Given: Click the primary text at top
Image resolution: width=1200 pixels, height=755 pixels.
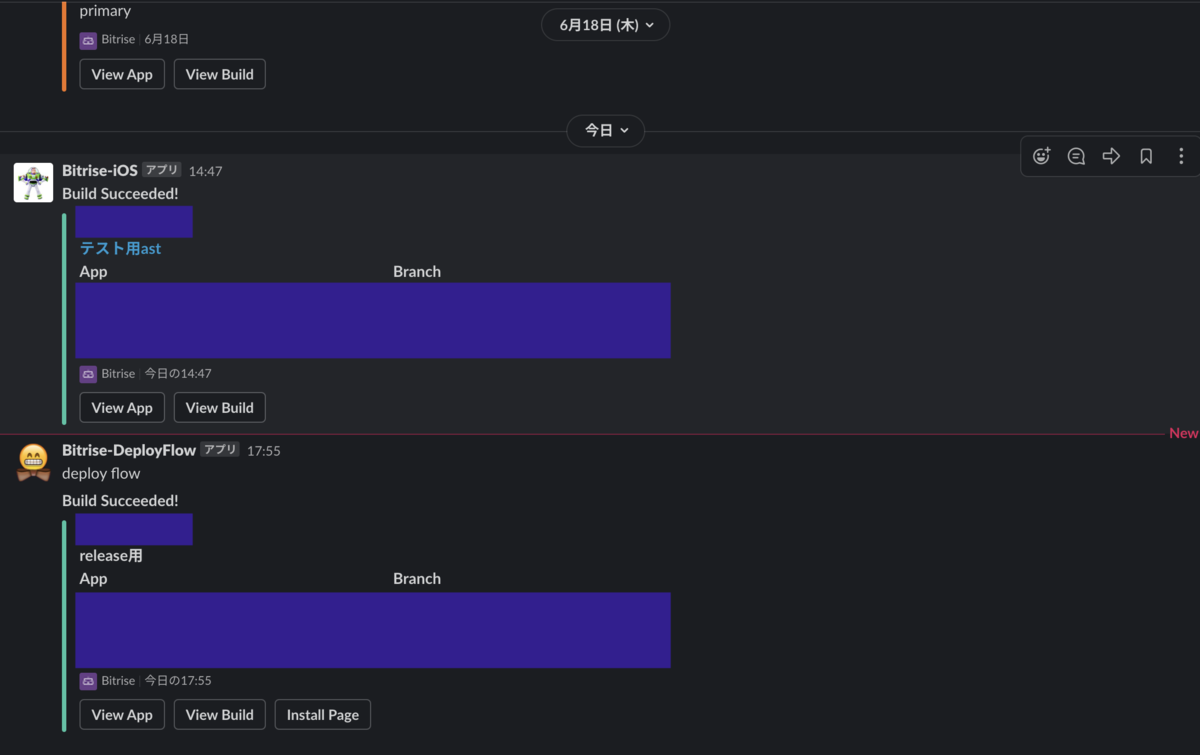Looking at the screenshot, I should [x=105, y=12].
